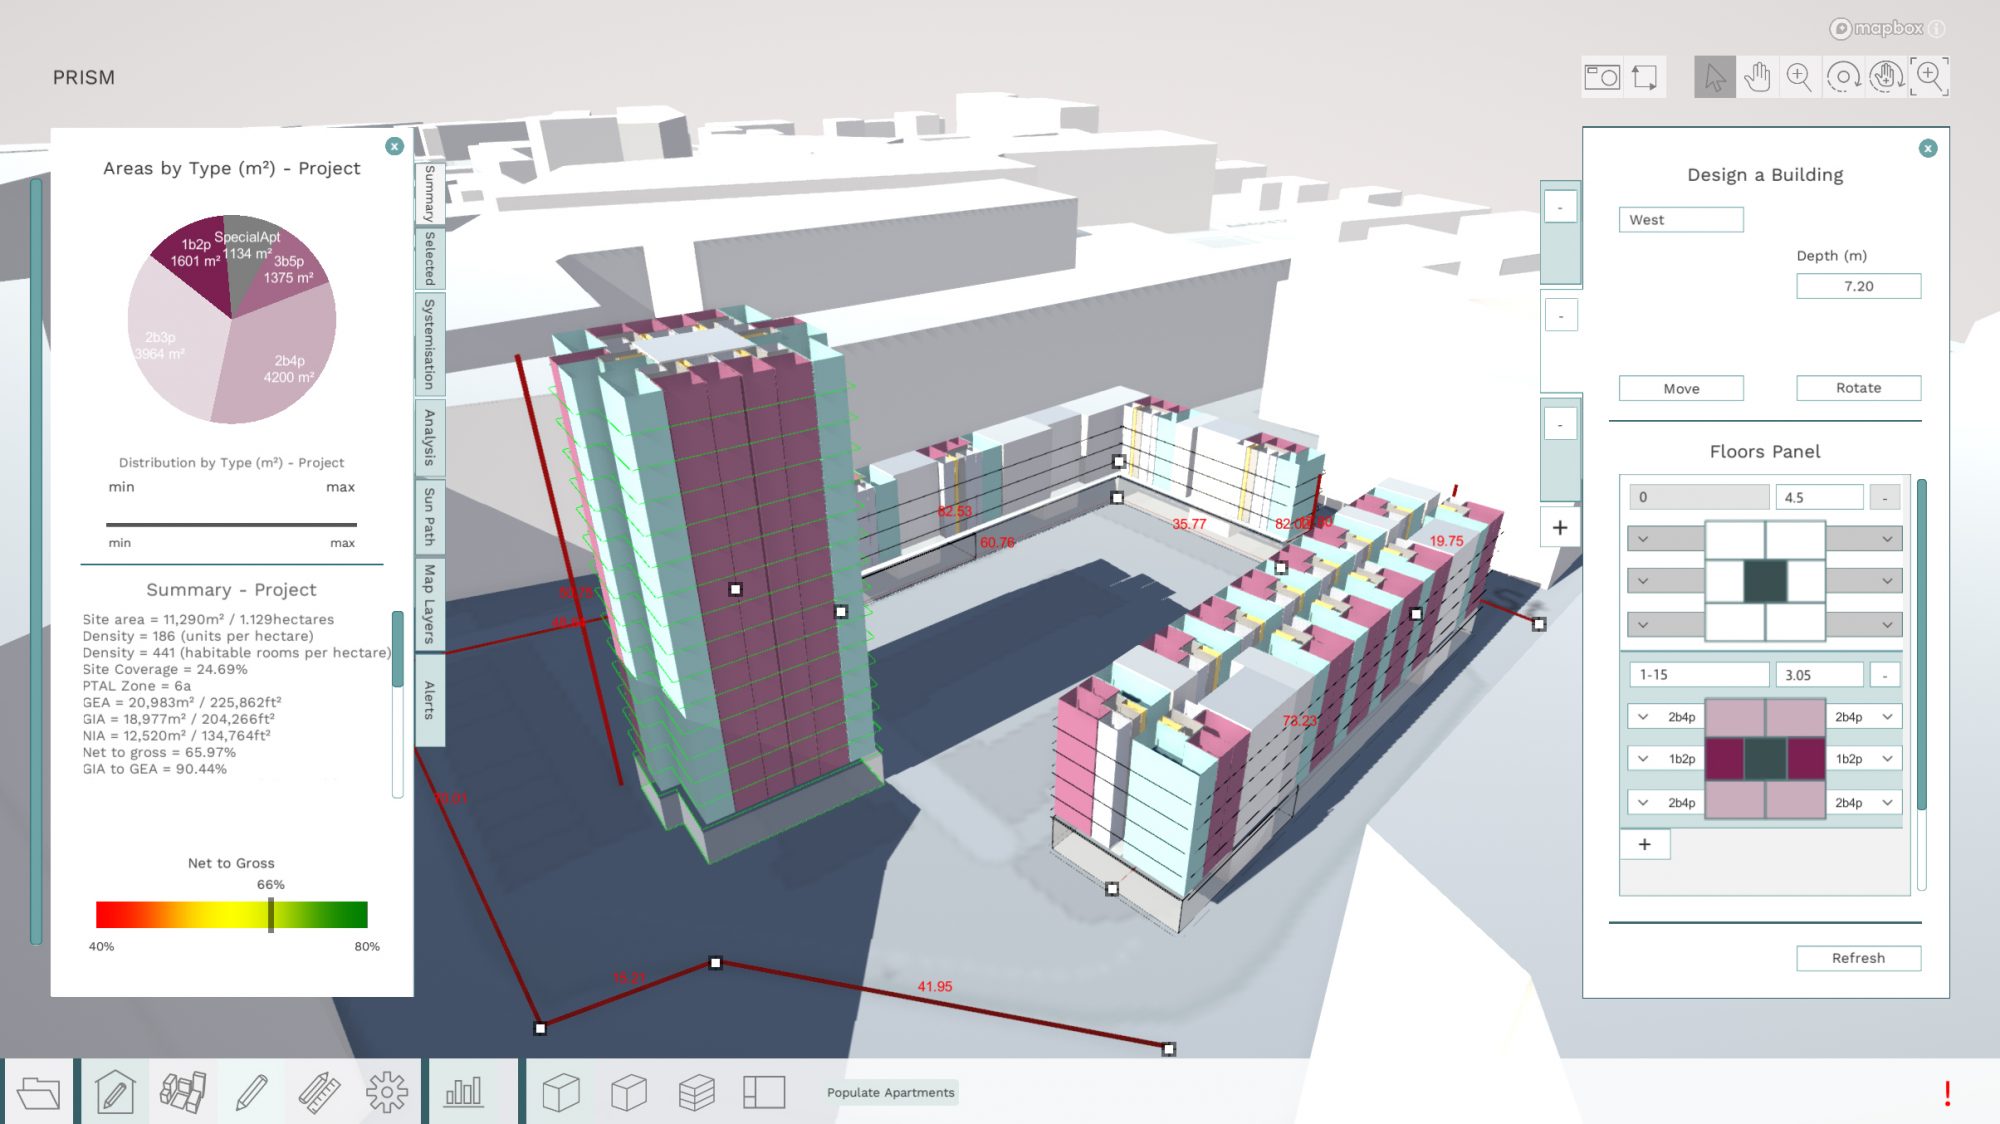
Task: Select the stacked floors cube icon
Action: (x=696, y=1092)
